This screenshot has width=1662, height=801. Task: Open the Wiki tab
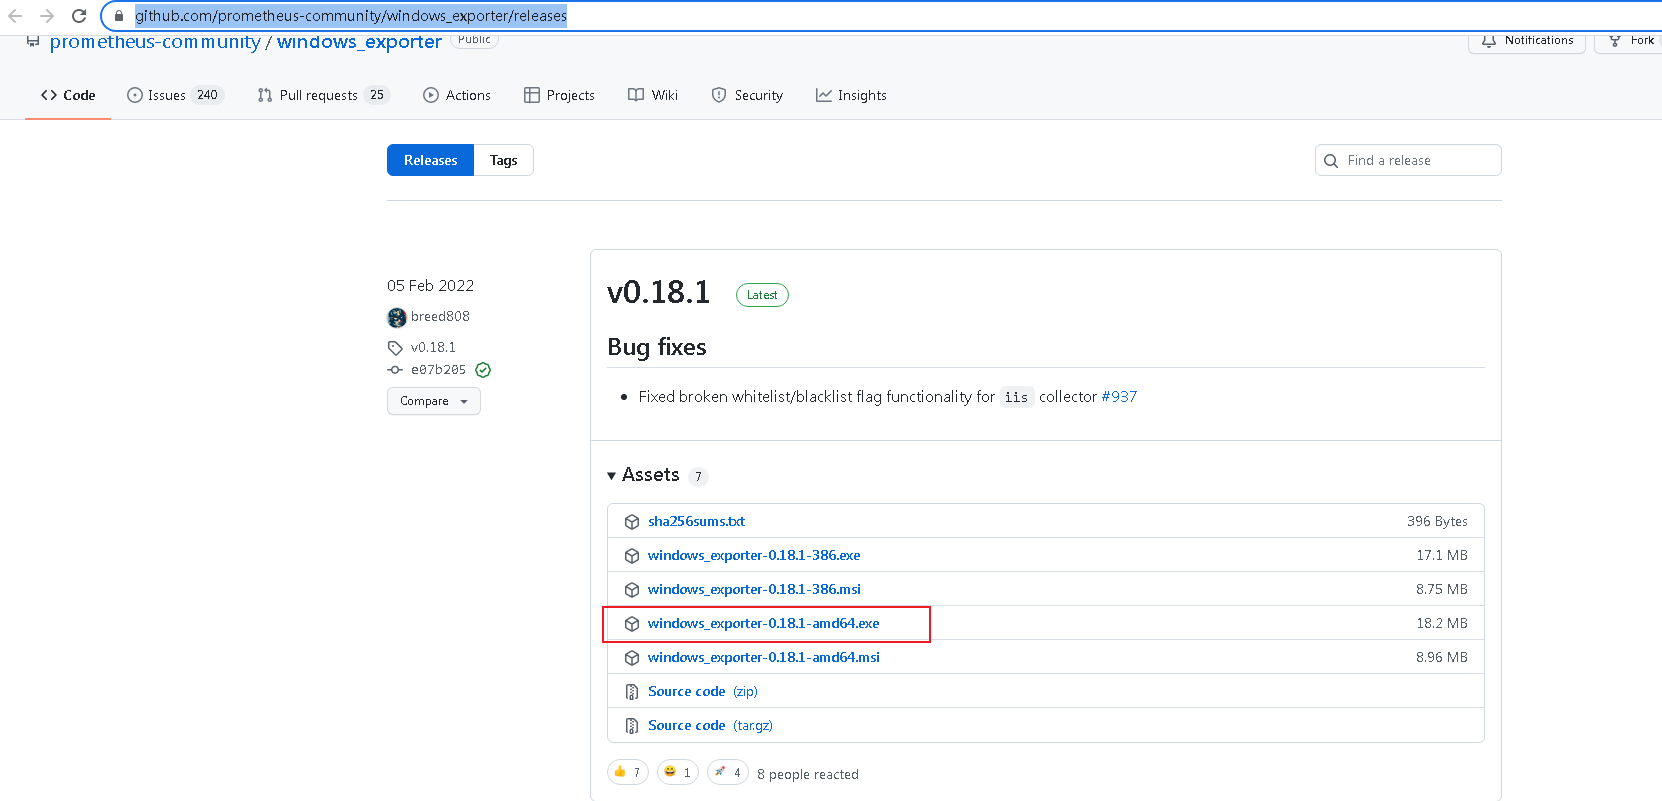coord(653,95)
